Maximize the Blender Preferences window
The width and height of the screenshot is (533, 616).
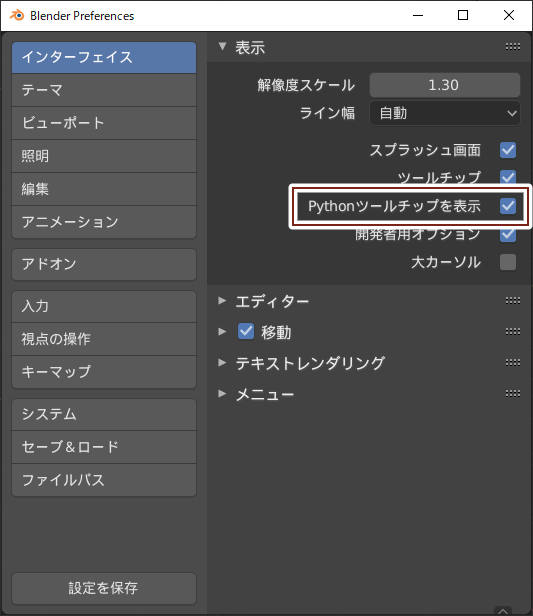(x=463, y=16)
